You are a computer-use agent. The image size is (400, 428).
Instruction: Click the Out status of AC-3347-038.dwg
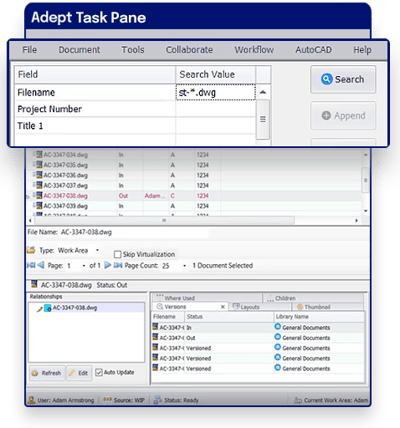pyautogui.click(x=123, y=196)
